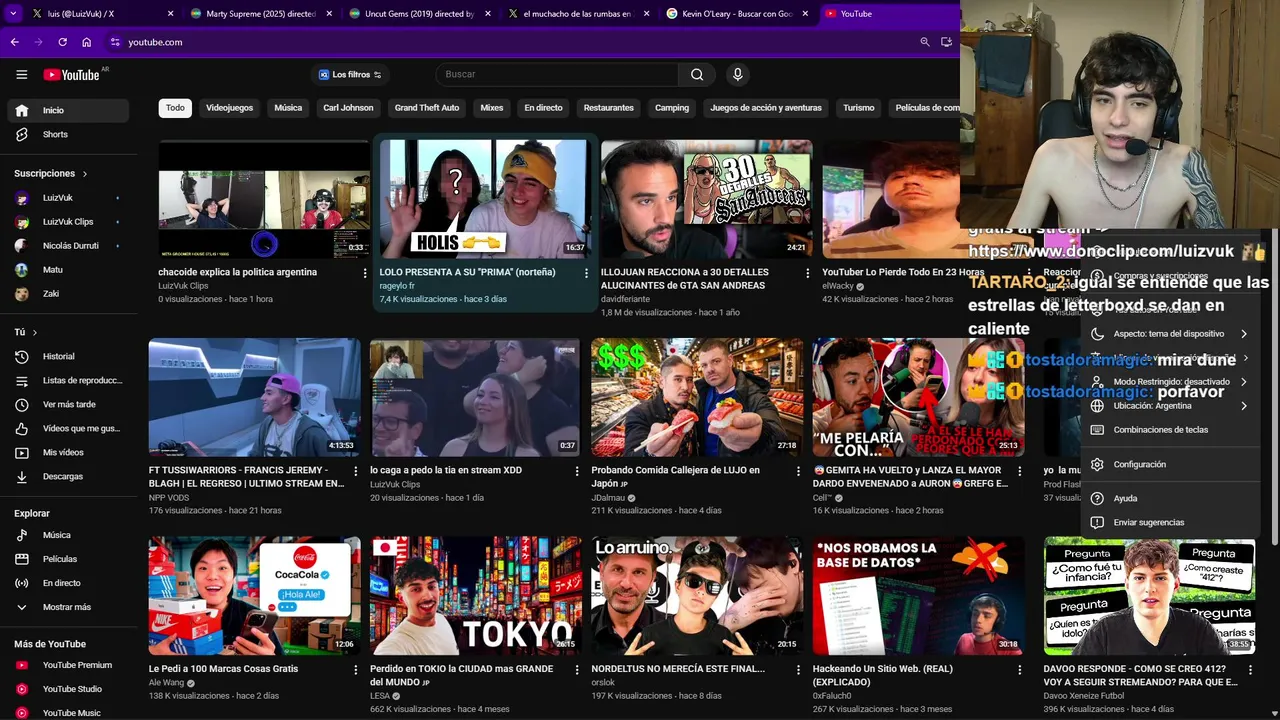The height and width of the screenshot is (720, 1280).
Task: Switch to the luis (@LuizVuk) / X browser tab
Action: 102,14
